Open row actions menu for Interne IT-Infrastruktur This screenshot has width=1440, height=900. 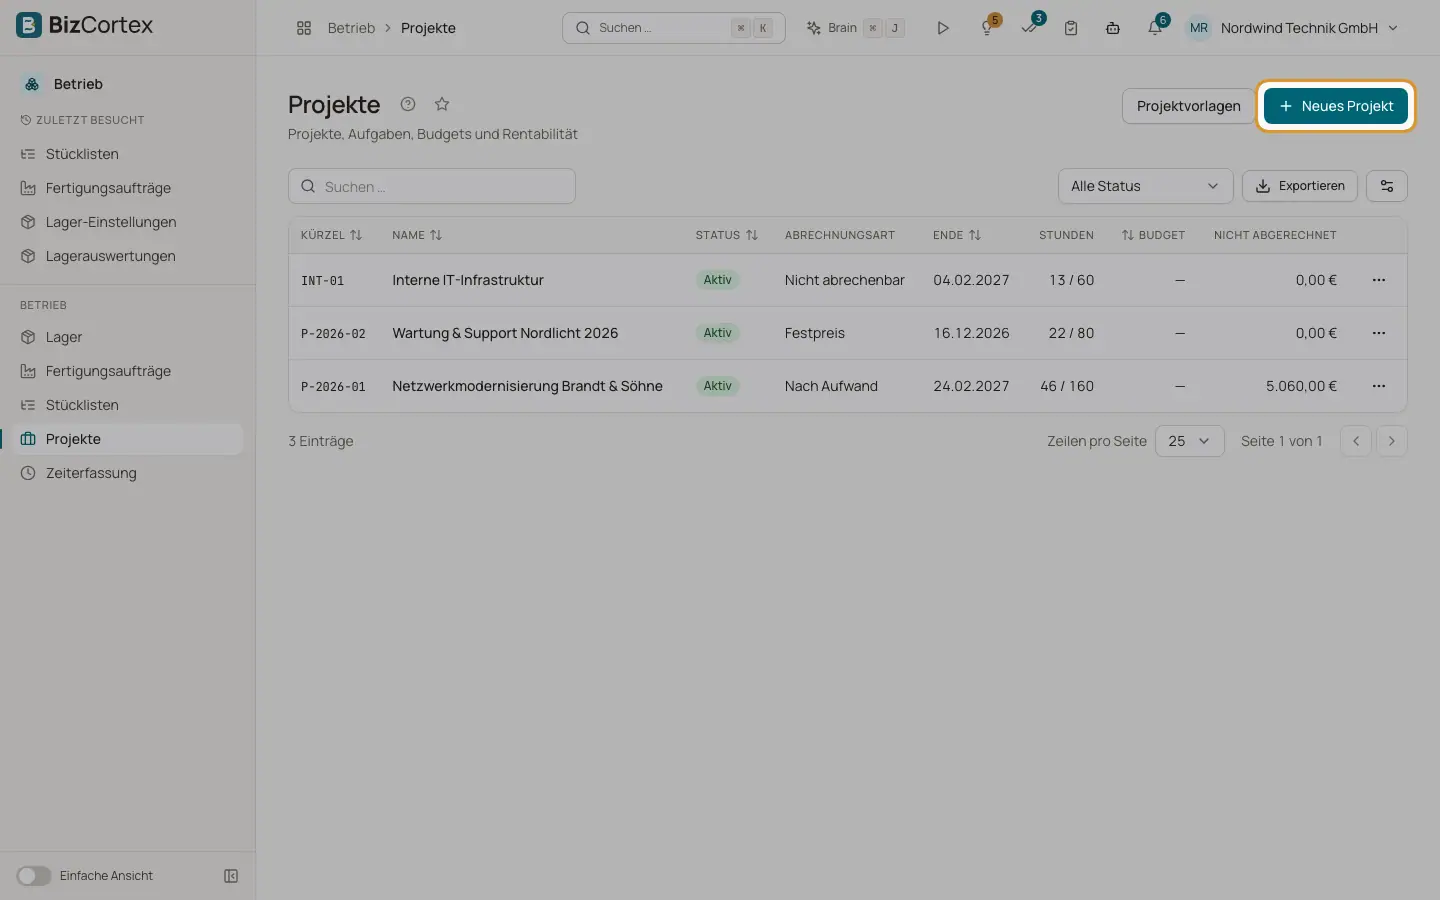click(x=1379, y=280)
